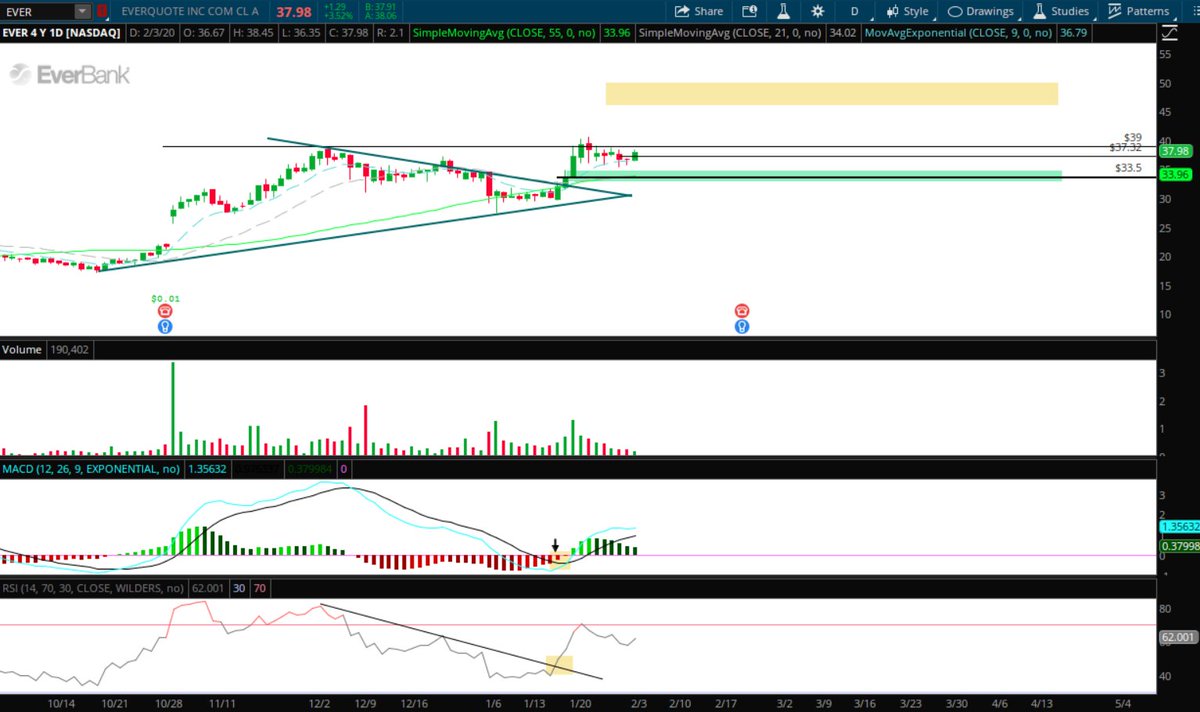Open the Share arrow icon
The width and height of the screenshot is (1200, 712).
pos(682,11)
